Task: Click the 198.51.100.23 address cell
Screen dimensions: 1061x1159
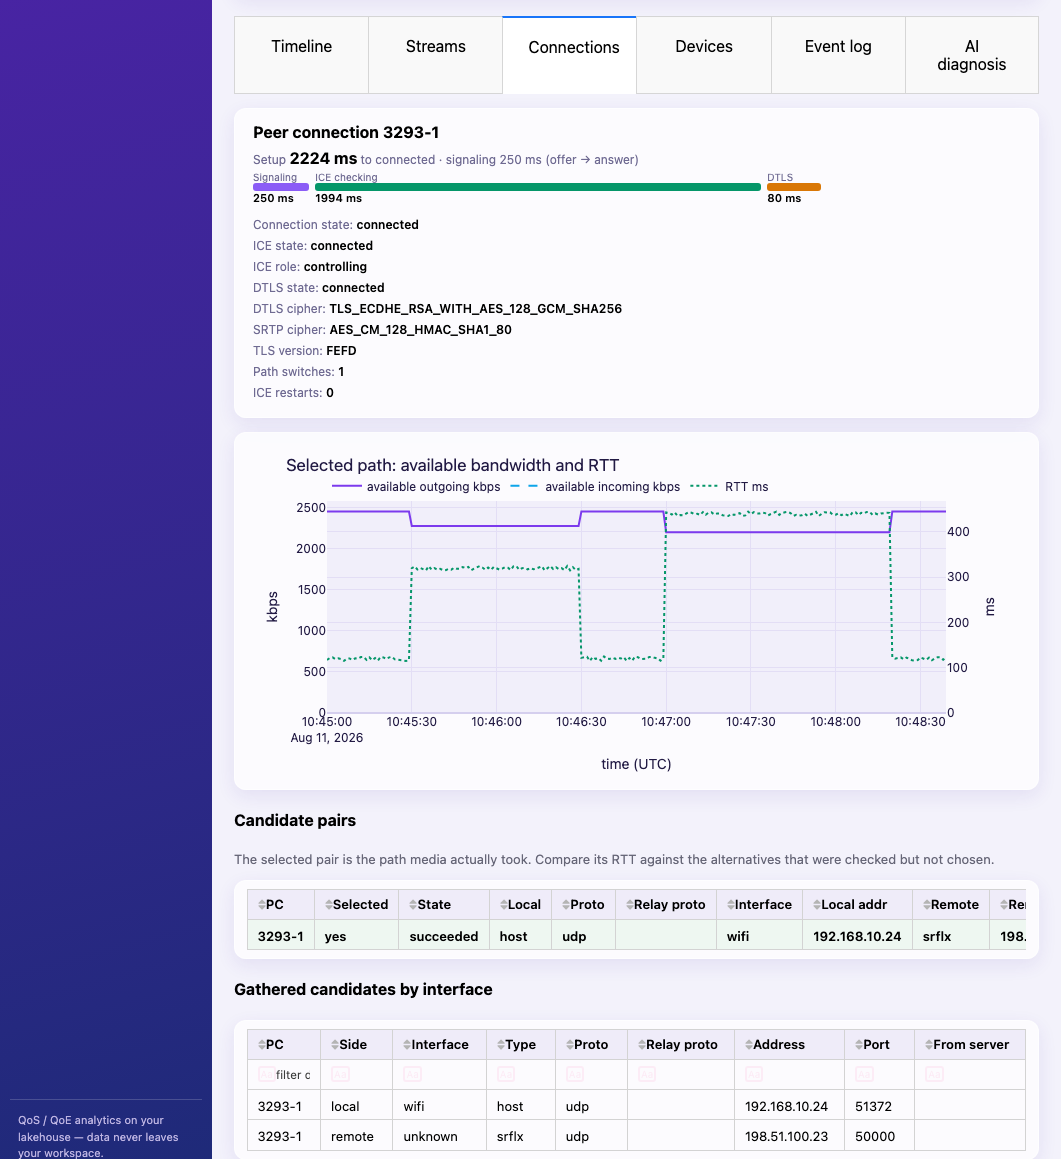Action: click(790, 1136)
